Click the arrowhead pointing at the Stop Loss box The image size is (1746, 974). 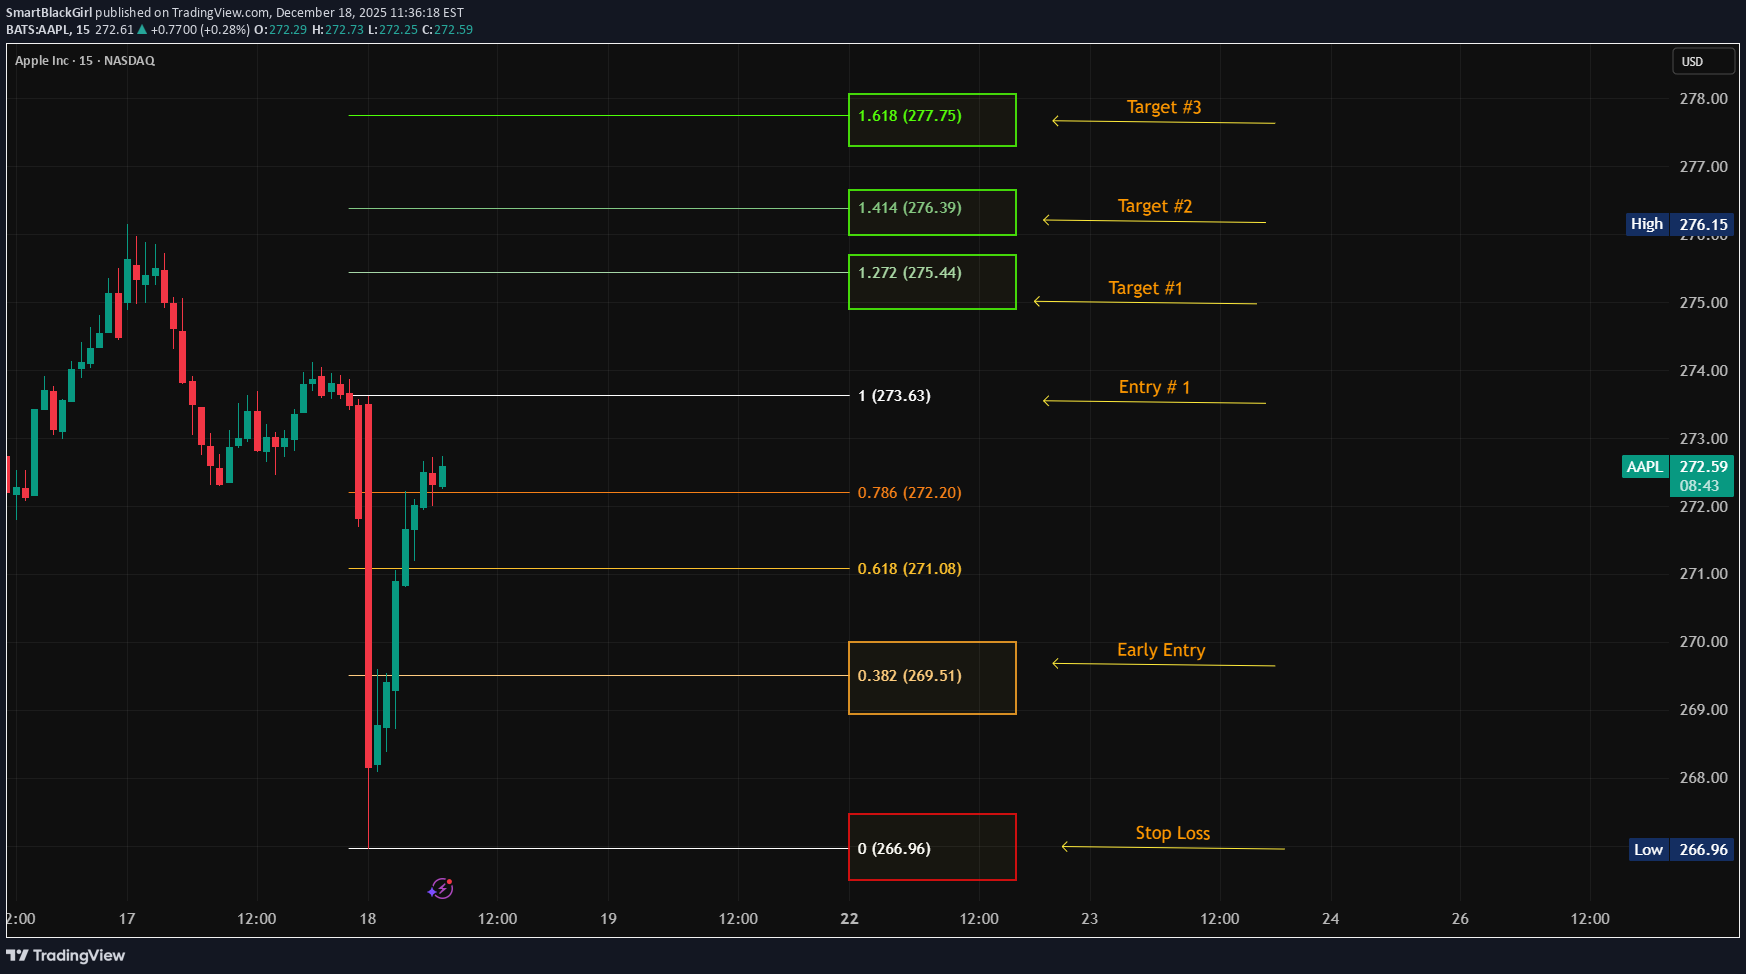1066,847
